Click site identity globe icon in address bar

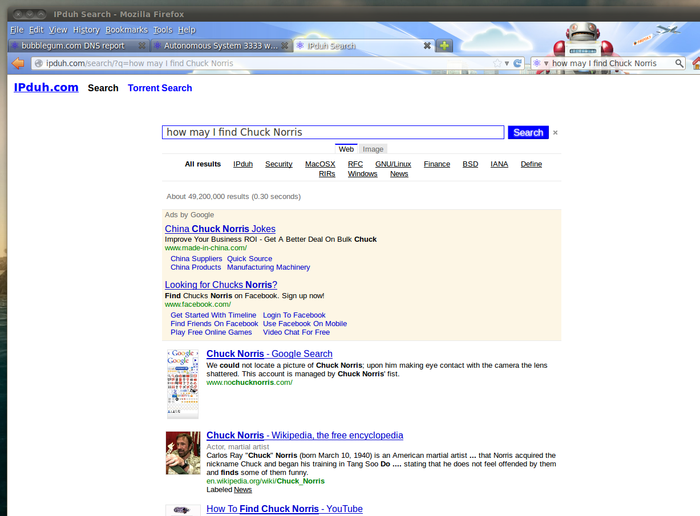[x=39, y=63]
